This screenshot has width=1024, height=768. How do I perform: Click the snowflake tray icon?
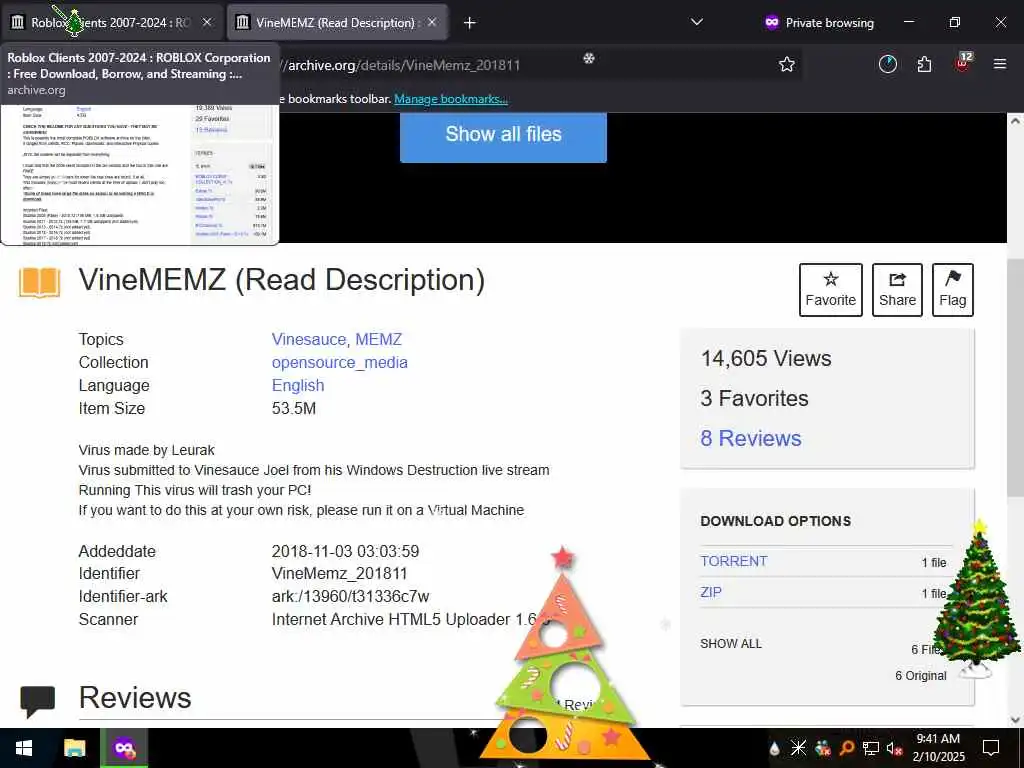798,748
